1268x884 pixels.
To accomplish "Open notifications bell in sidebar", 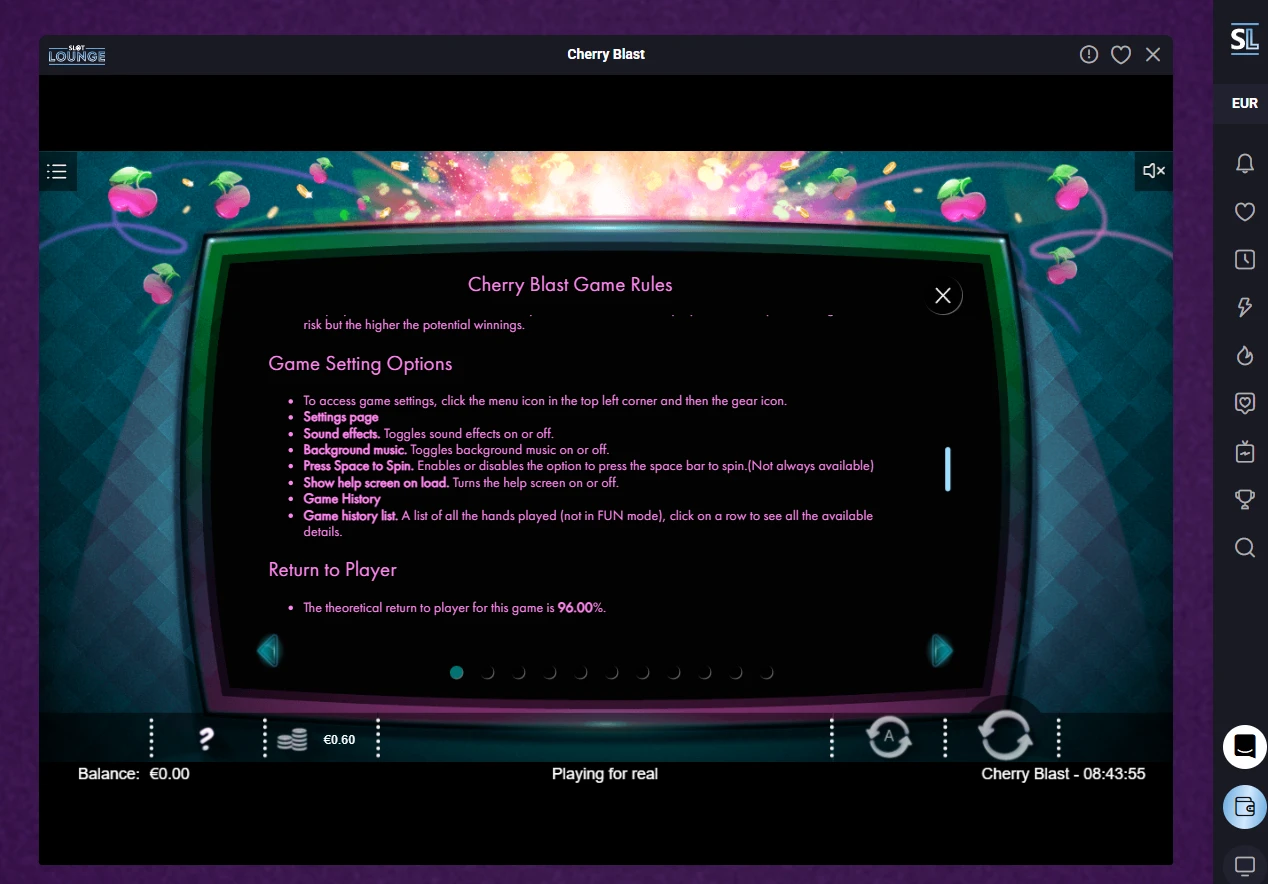I will click(1244, 164).
